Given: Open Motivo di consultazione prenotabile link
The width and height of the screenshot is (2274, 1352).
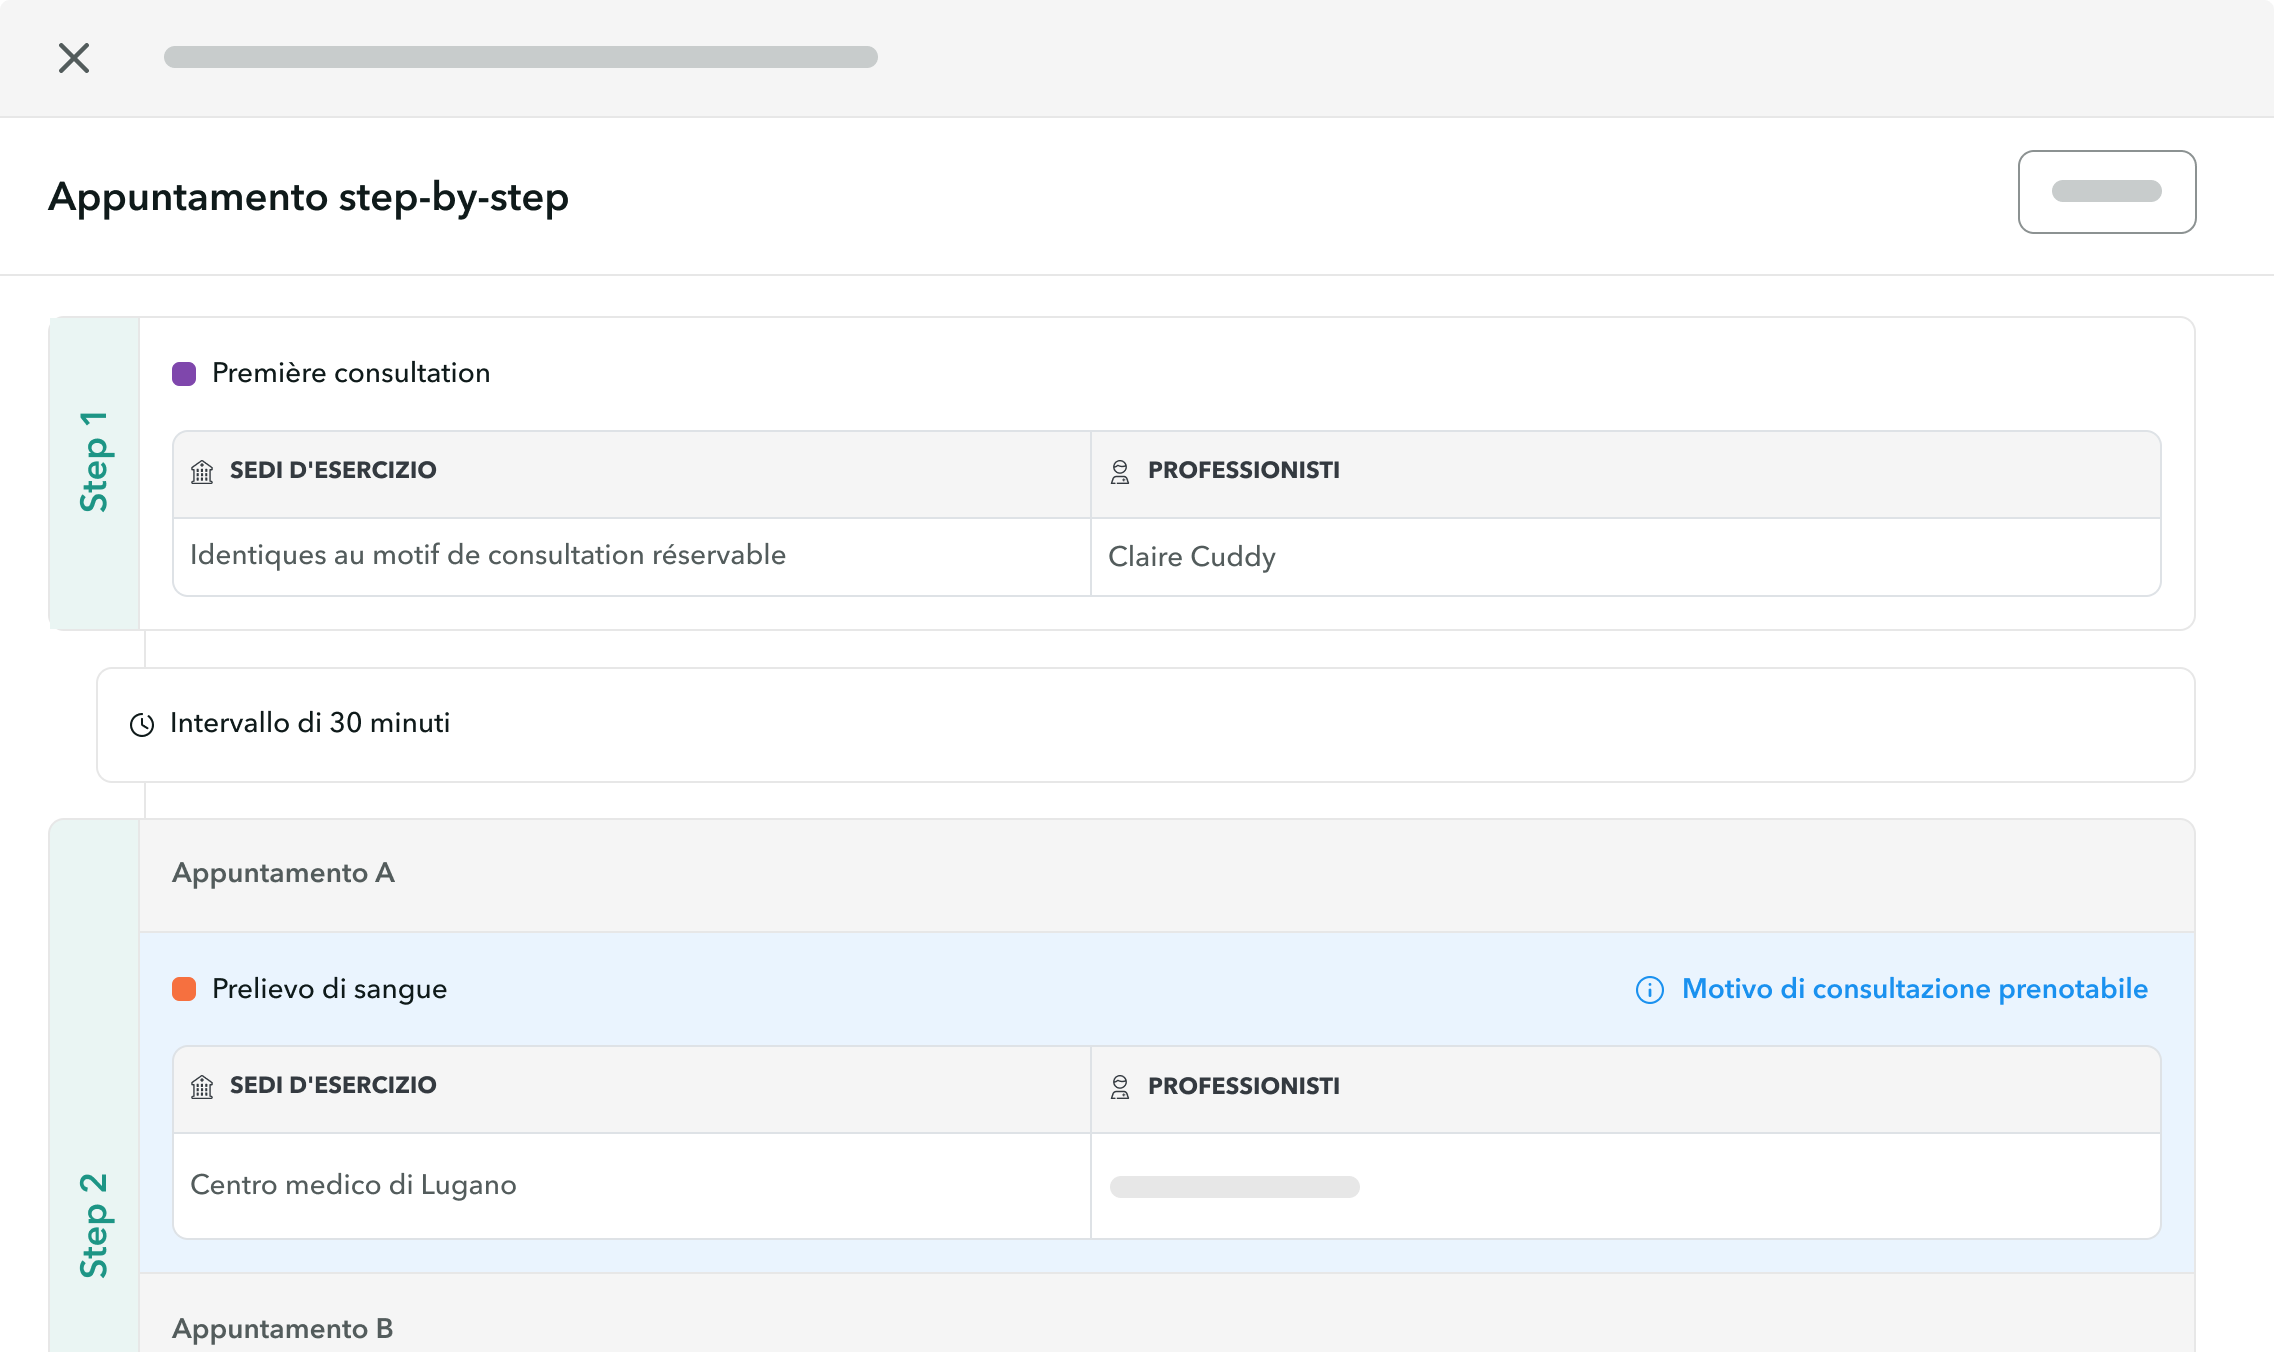Looking at the screenshot, I should [1914, 989].
